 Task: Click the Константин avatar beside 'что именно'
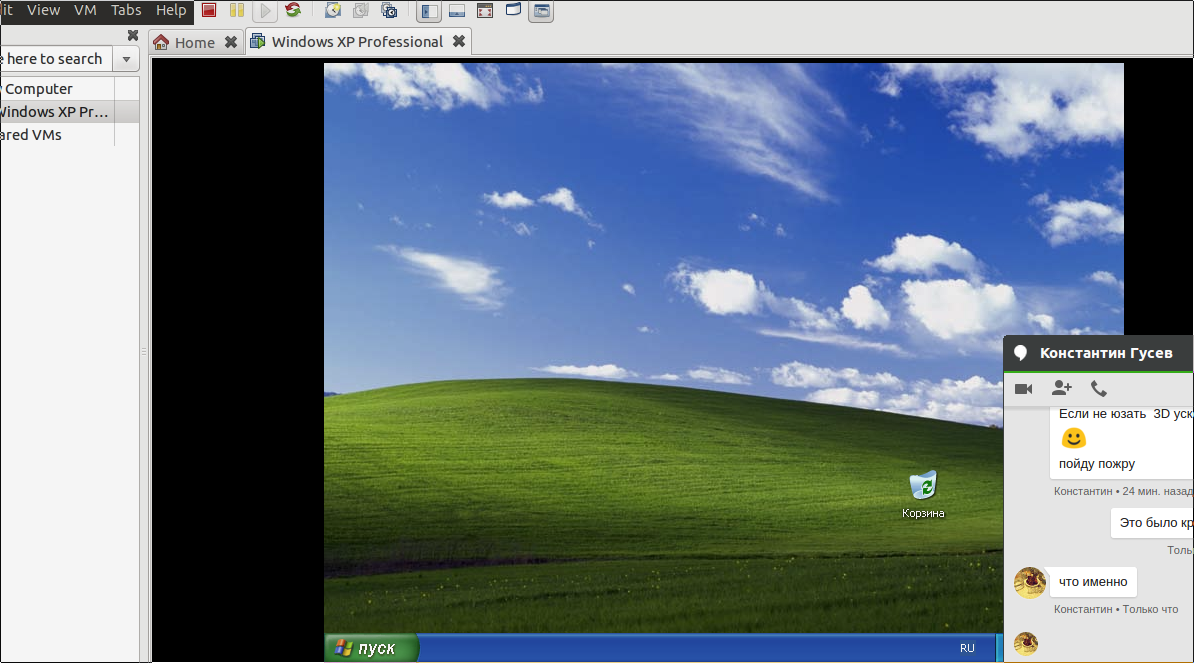(x=1030, y=582)
